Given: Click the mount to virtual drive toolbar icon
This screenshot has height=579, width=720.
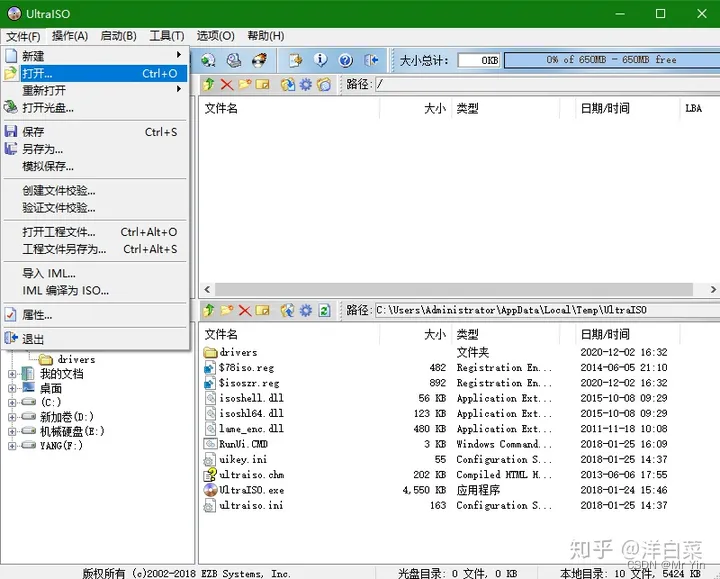Looking at the screenshot, I should 208,60.
